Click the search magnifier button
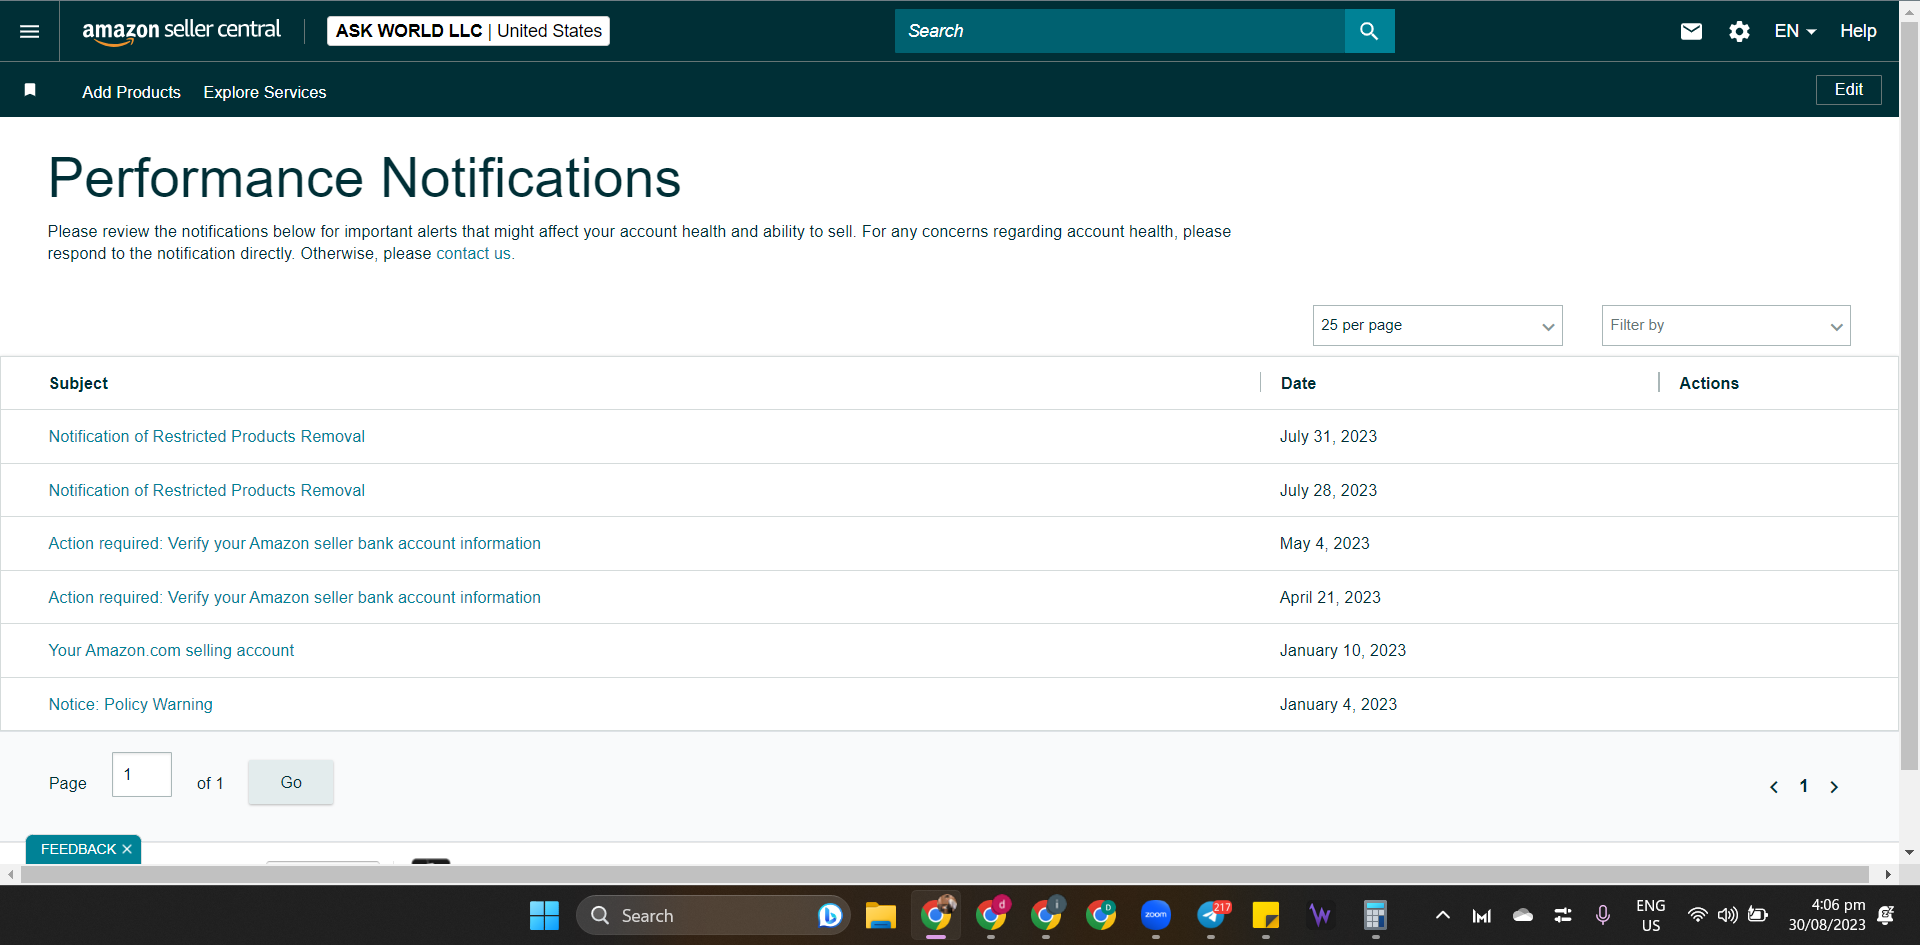 (x=1369, y=31)
